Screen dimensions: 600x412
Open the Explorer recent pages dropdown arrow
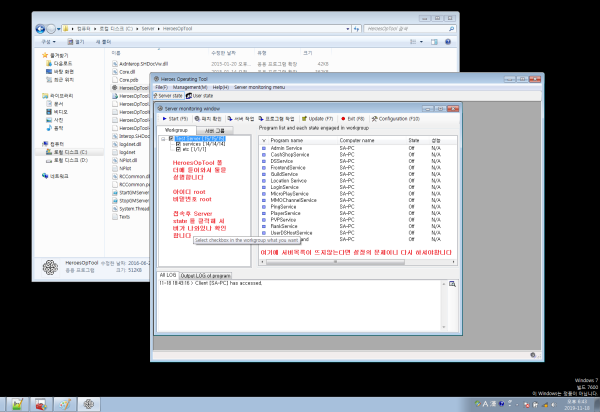click(x=59, y=29)
